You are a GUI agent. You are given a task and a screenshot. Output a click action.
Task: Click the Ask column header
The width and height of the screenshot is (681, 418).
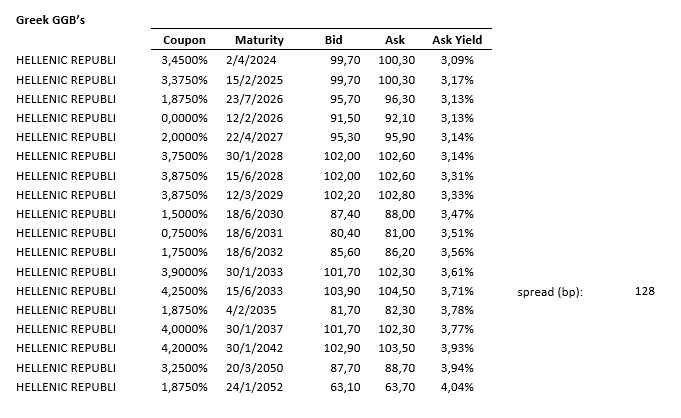pos(394,40)
